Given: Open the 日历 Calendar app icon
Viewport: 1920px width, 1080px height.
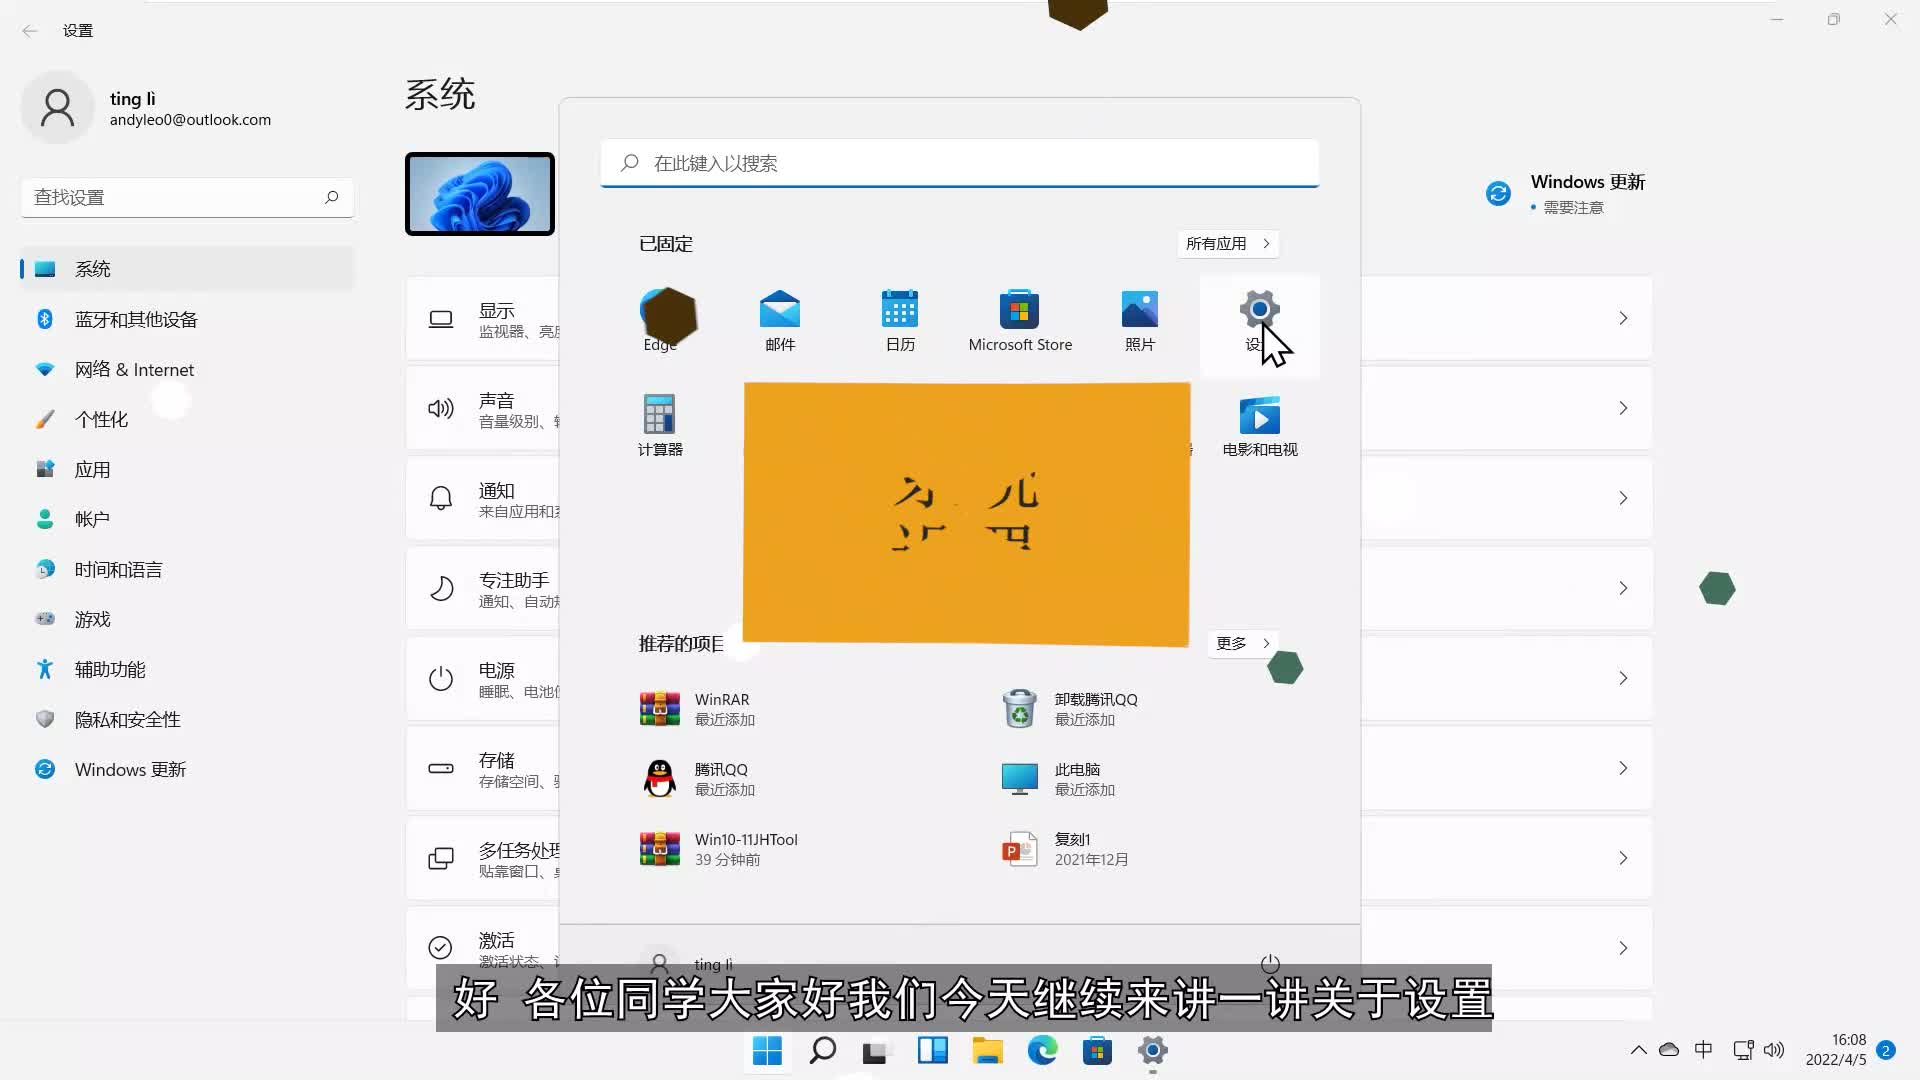Looking at the screenshot, I should tap(900, 320).
